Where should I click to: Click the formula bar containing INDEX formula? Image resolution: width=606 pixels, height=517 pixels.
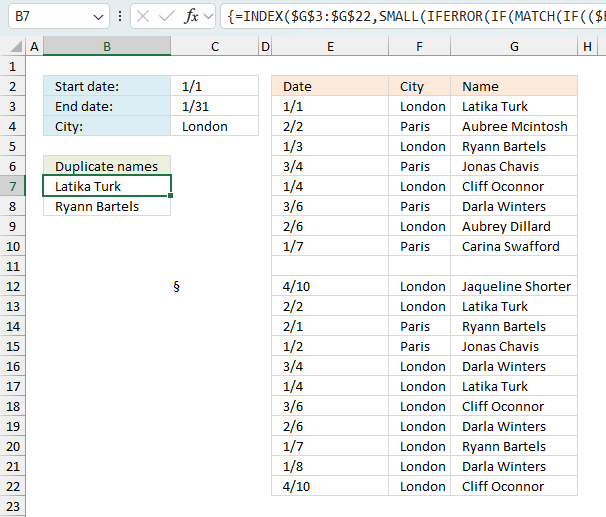414,16
